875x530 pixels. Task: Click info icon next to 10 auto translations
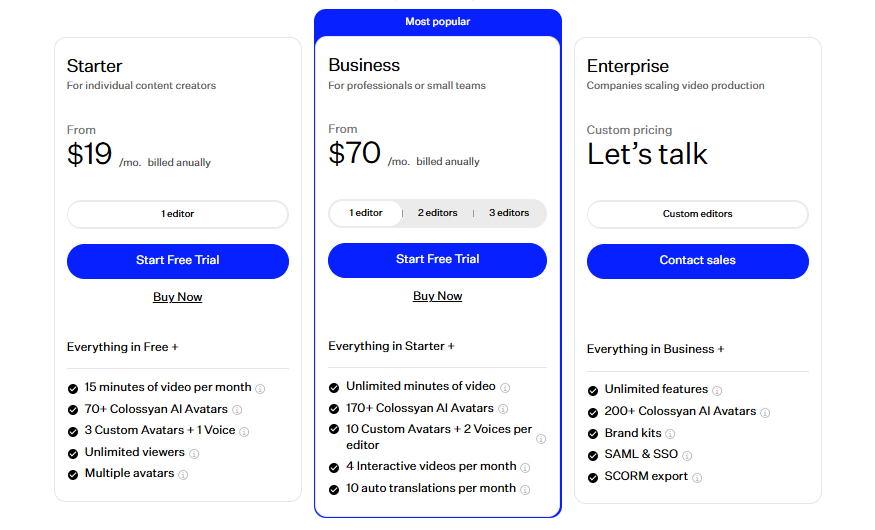pos(525,490)
